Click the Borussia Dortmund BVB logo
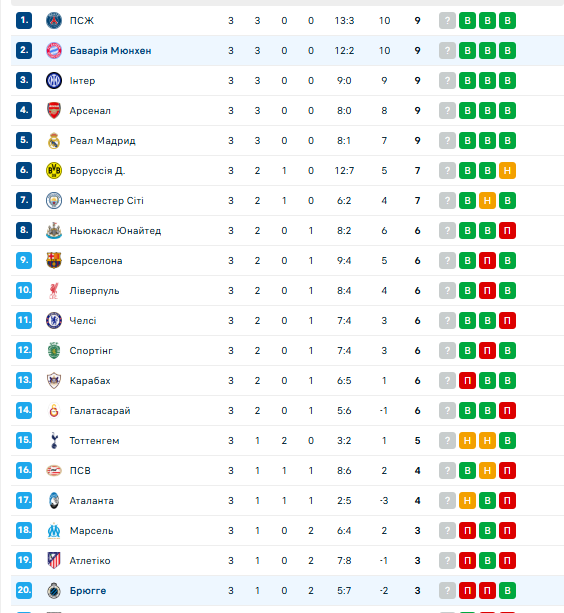This screenshot has width=564, height=613. [54, 170]
